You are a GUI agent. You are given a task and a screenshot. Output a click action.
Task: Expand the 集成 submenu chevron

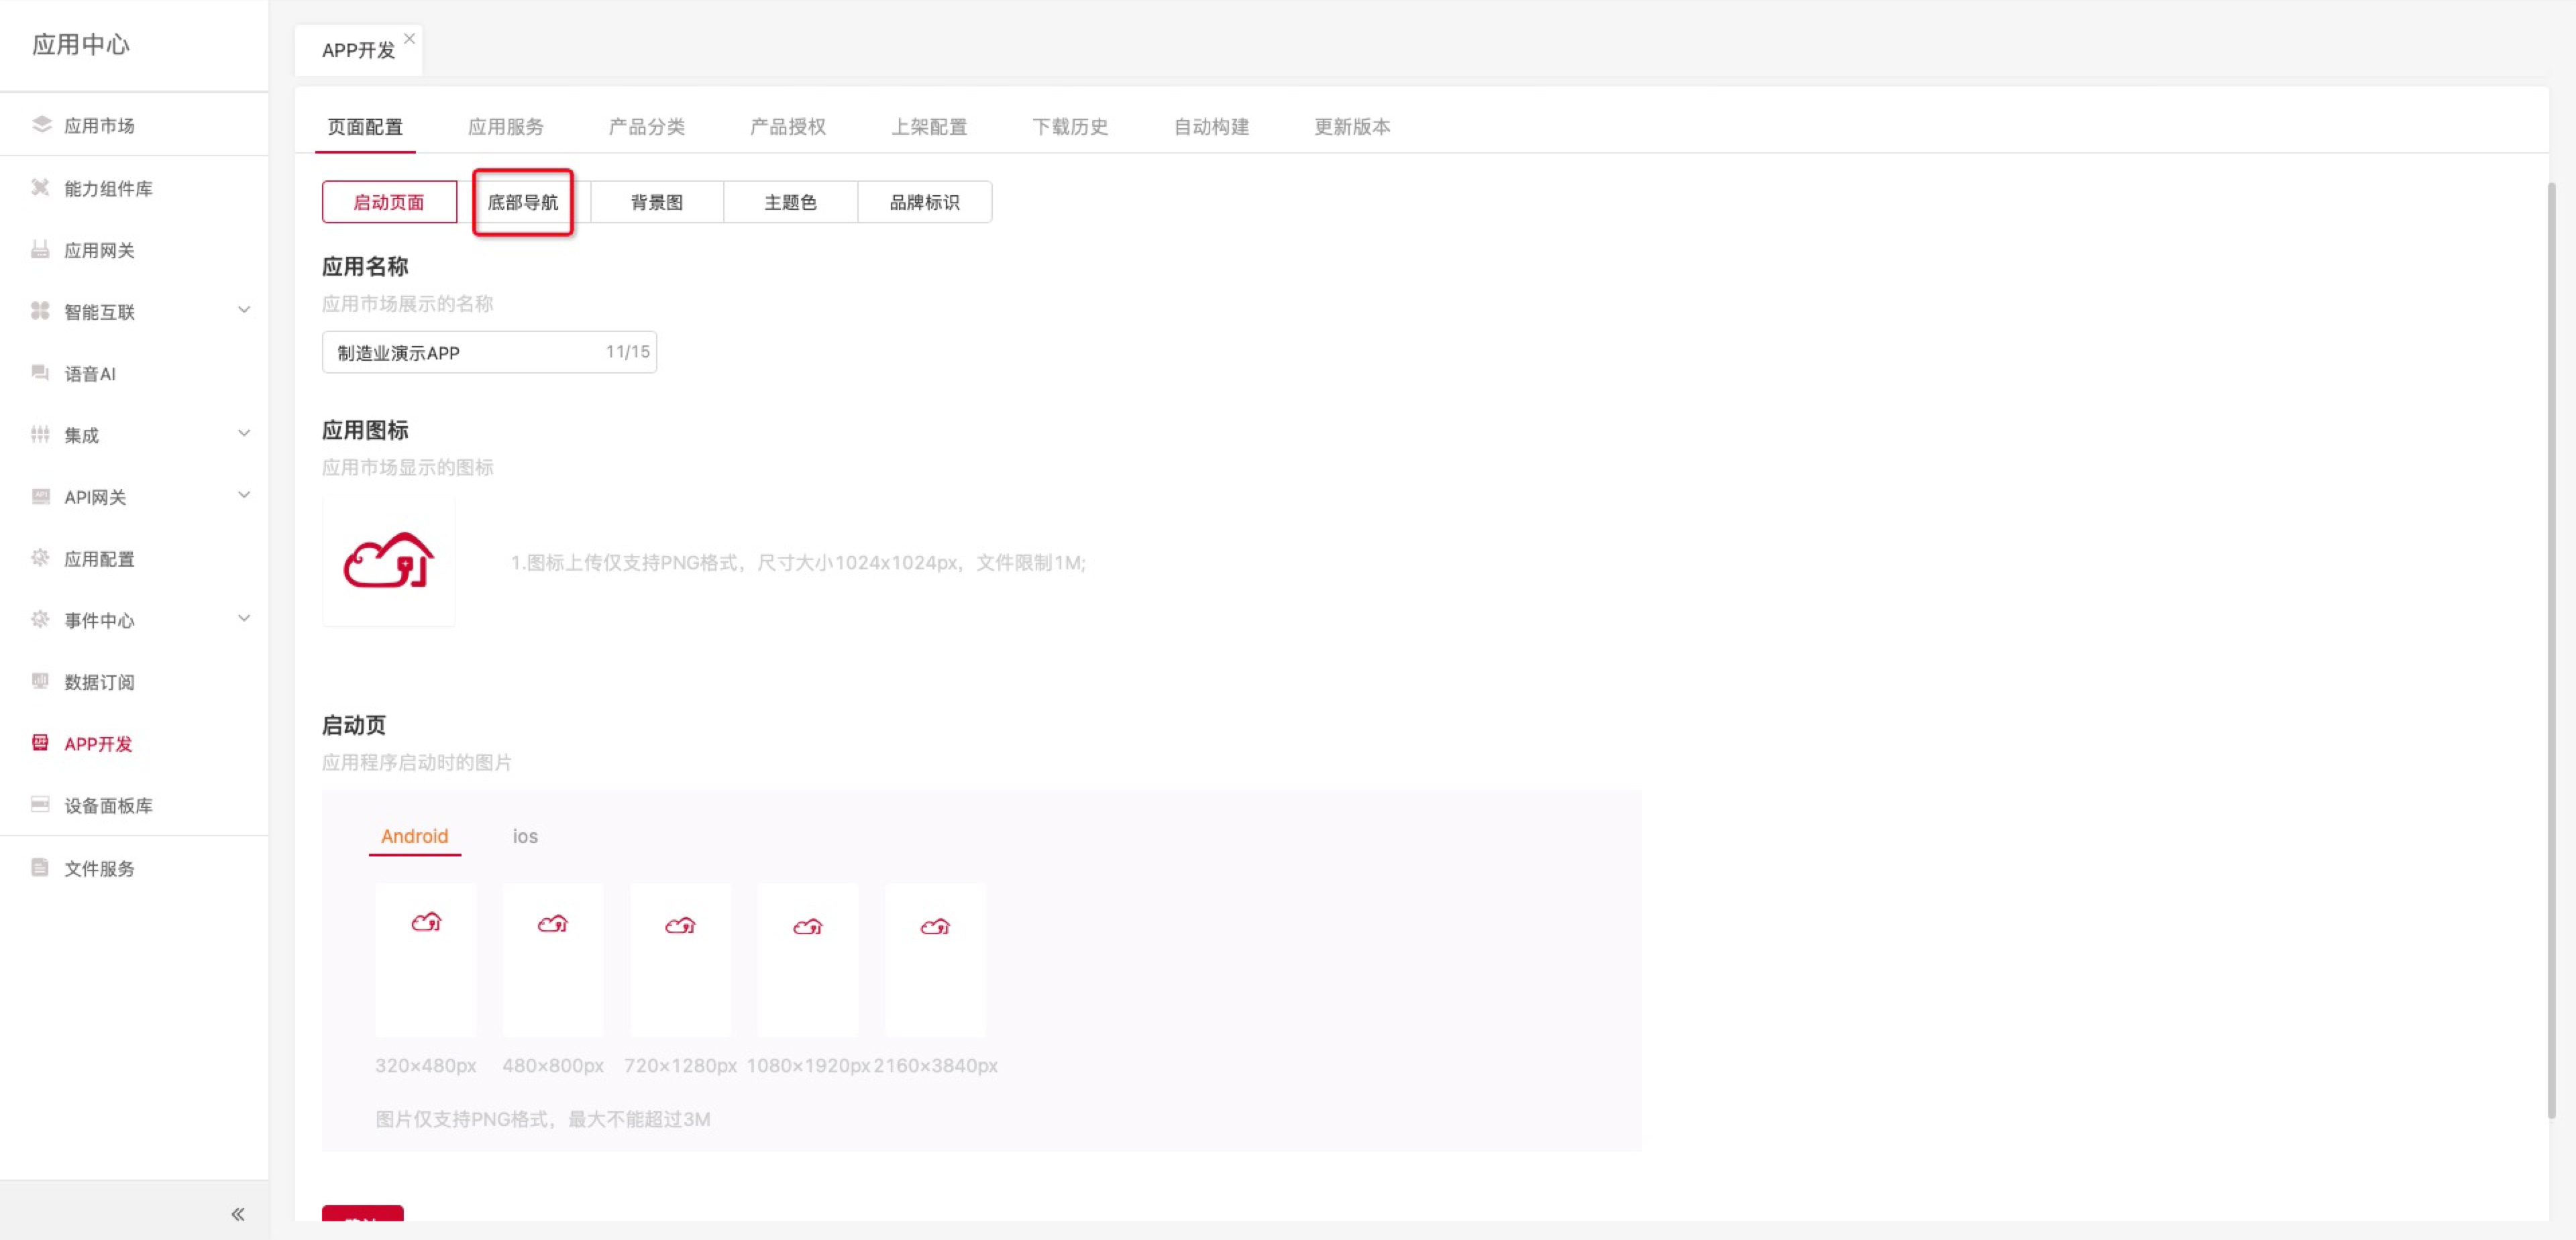pyautogui.click(x=244, y=433)
